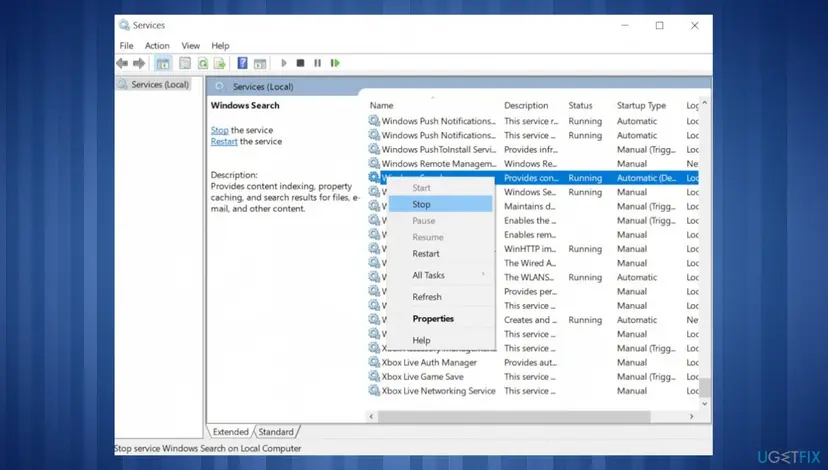The height and width of the screenshot is (470, 828).
Task: Click the vertical scrollbar down arrow
Action: [704, 404]
